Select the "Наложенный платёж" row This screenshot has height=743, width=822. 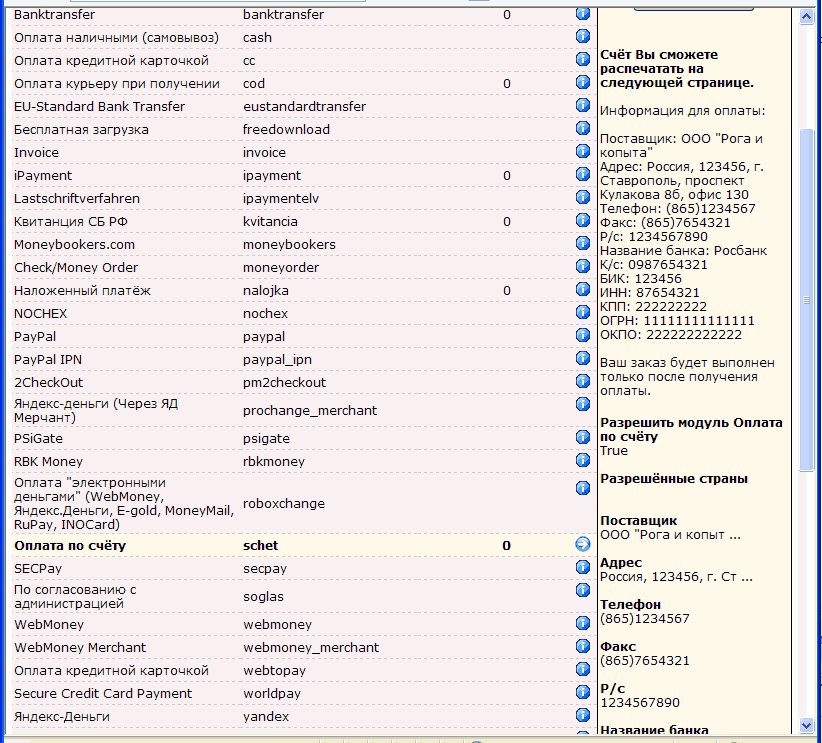coord(304,291)
